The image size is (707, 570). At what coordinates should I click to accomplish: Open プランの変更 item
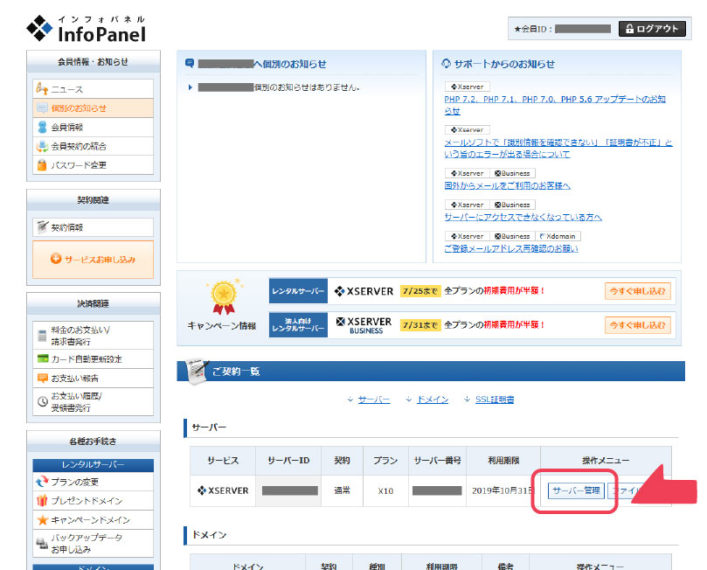pos(93,482)
